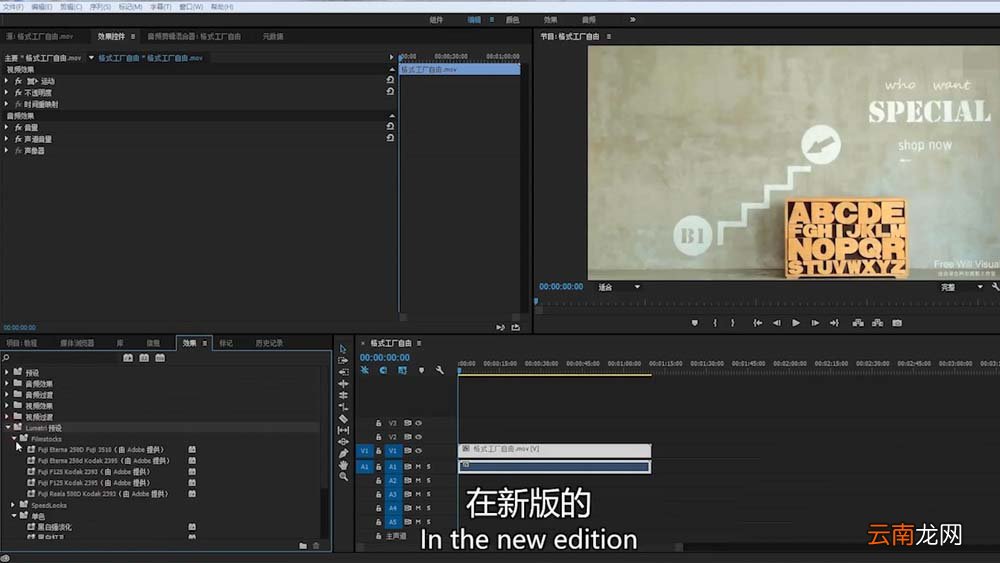
Task: Step back one frame in program monitor
Action: 777,323
